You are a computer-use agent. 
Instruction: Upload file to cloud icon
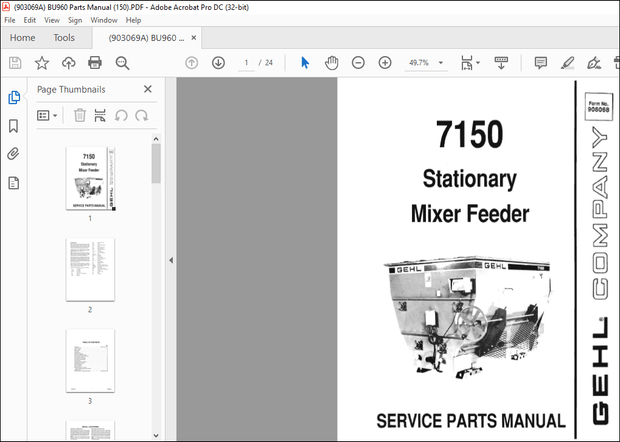point(68,63)
